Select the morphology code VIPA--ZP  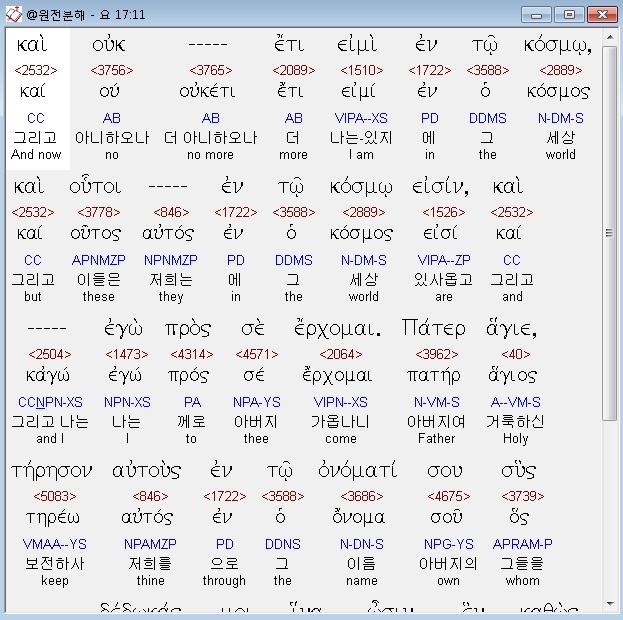pos(444,260)
